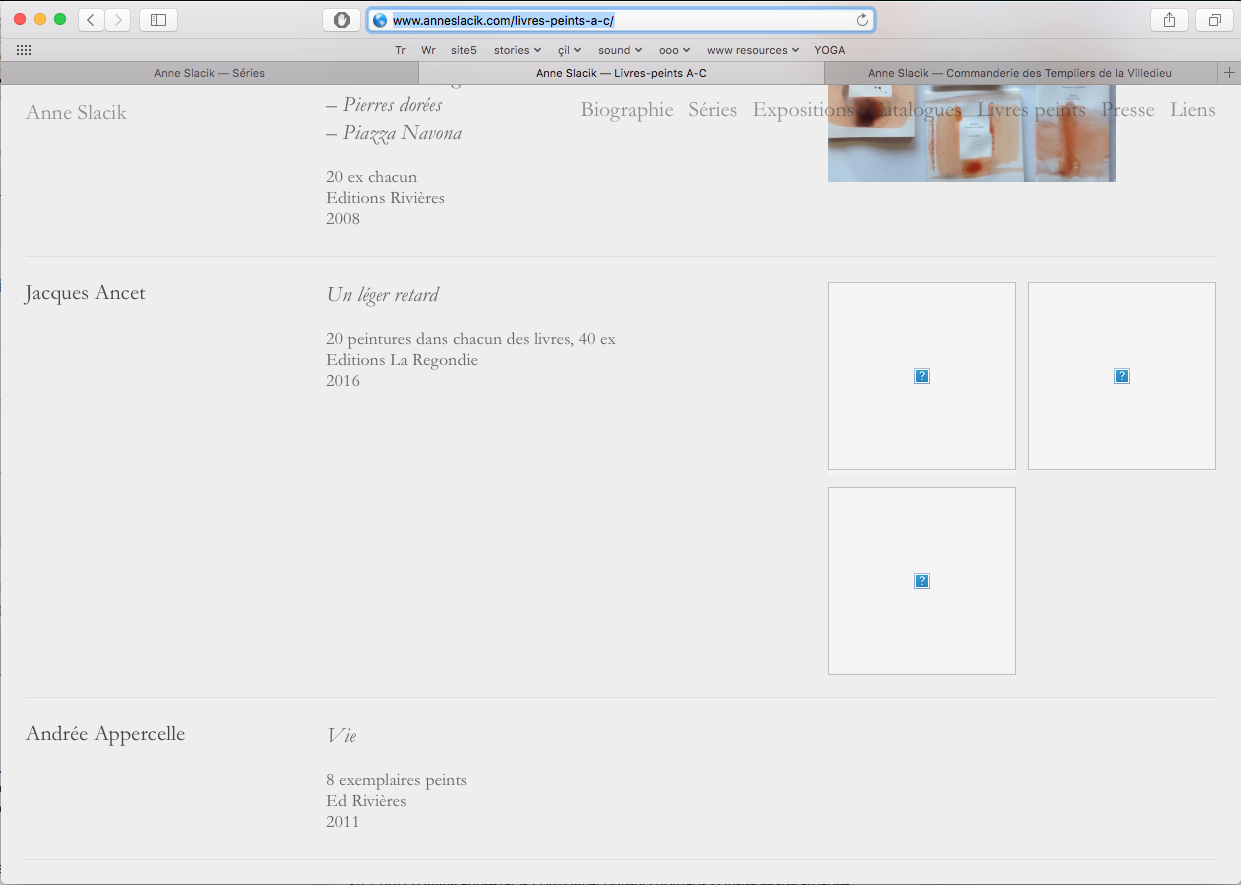
Task: Show all tabs overview icon
Action: point(1214,20)
